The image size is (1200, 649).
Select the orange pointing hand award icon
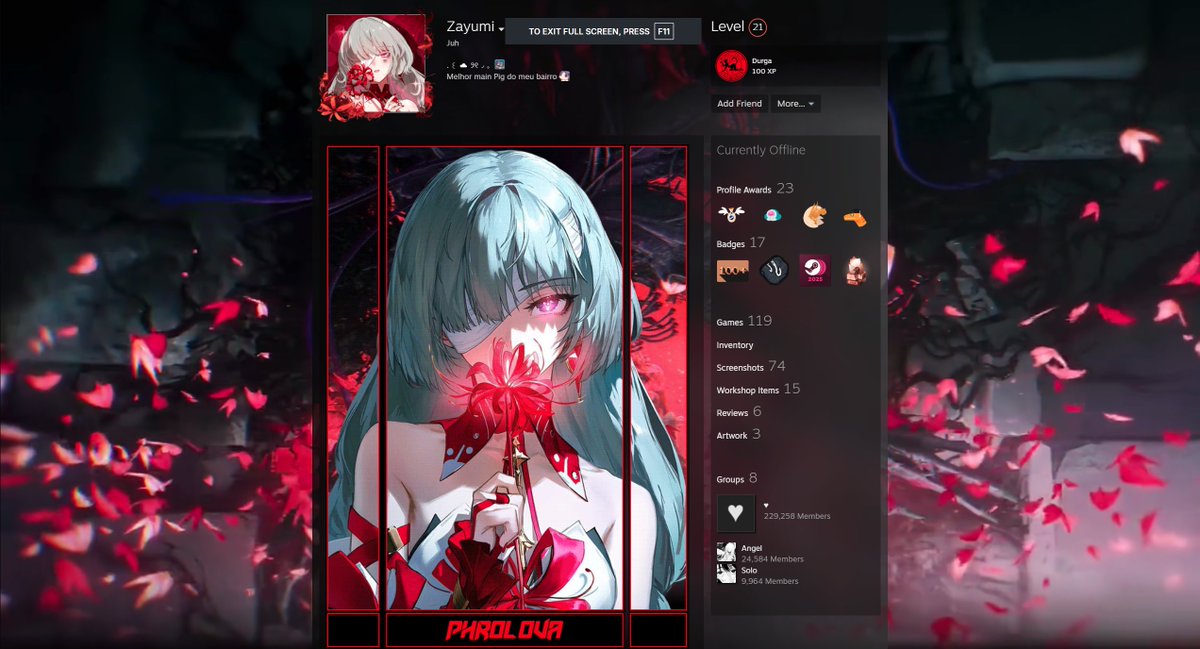(x=855, y=216)
